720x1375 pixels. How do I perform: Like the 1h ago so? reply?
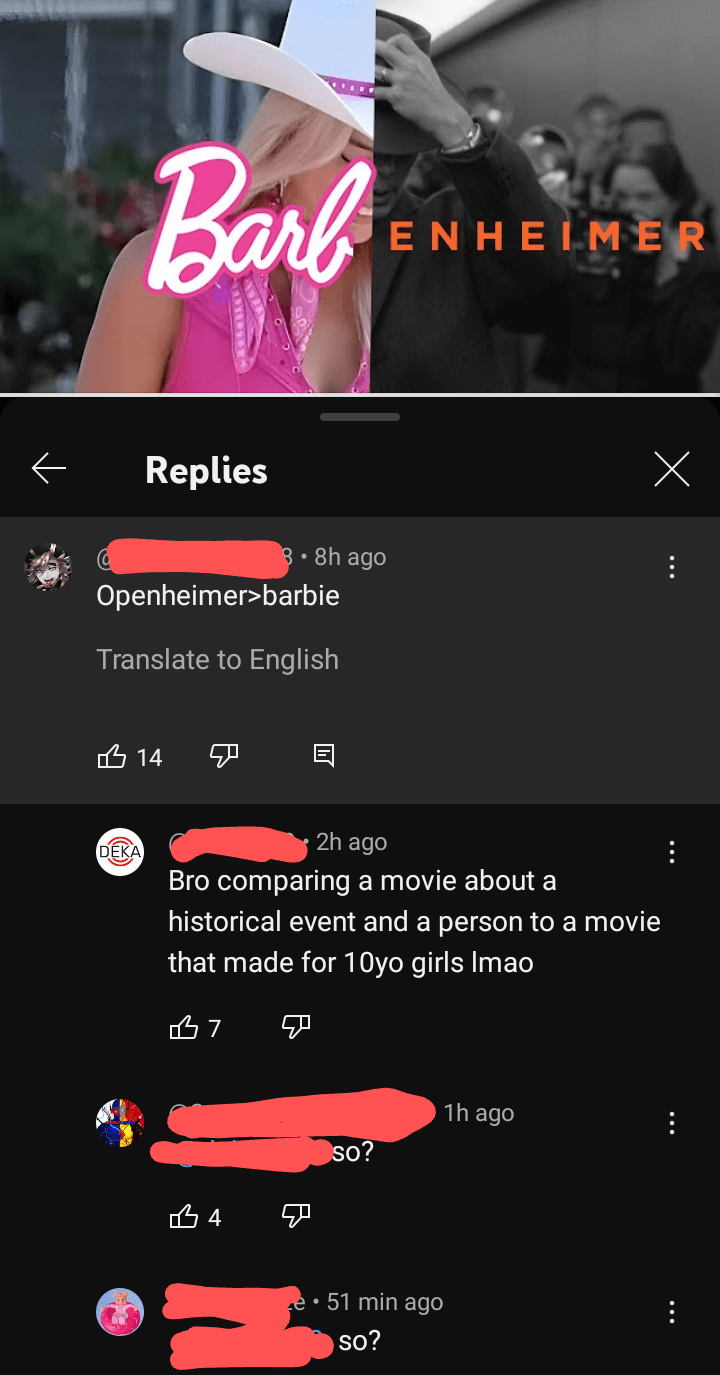184,1216
